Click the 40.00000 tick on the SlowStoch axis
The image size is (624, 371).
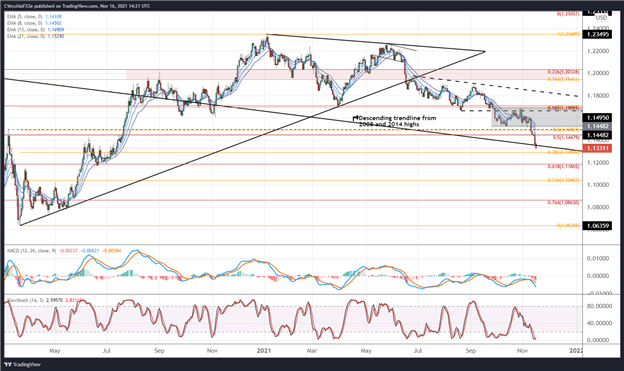pos(598,323)
